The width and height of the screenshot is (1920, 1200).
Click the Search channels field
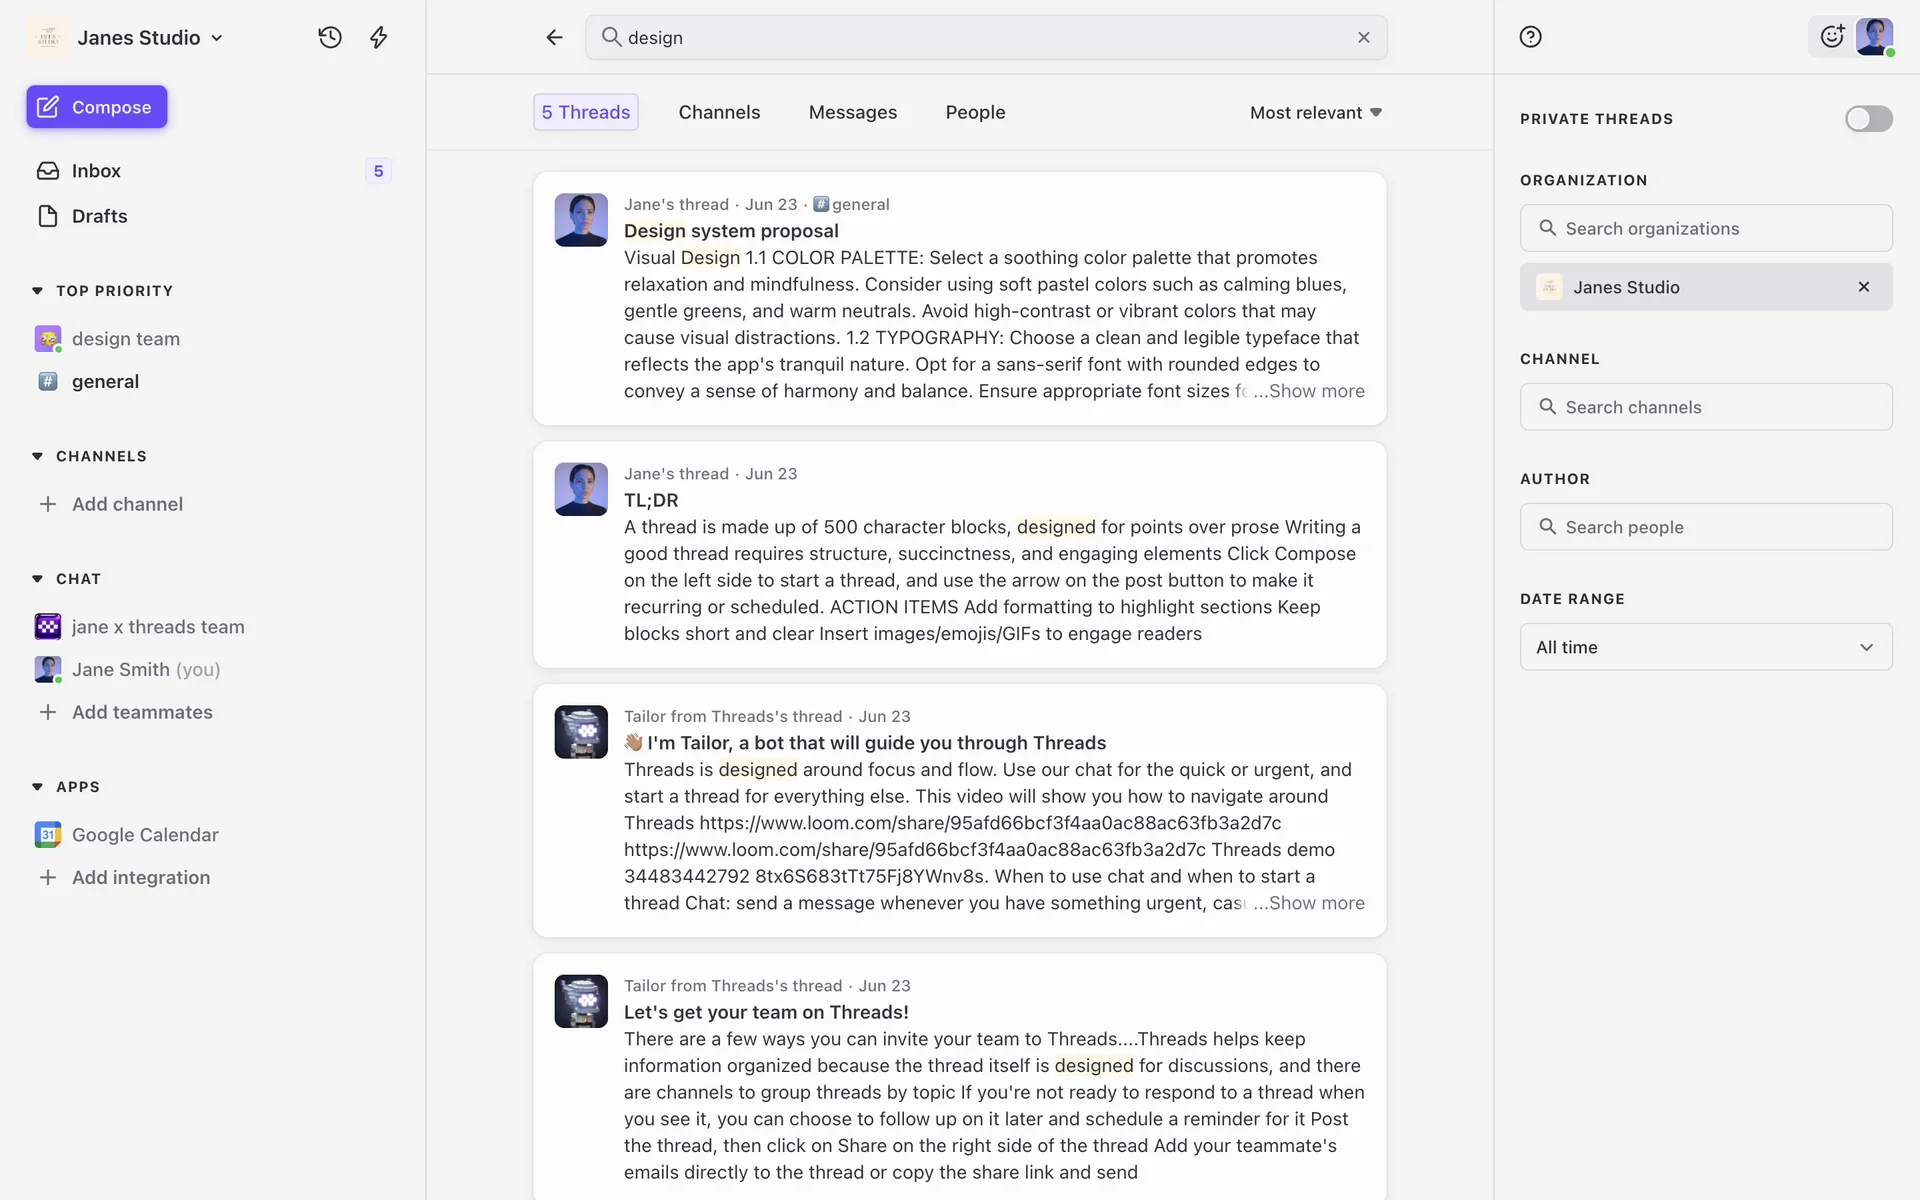click(1705, 407)
